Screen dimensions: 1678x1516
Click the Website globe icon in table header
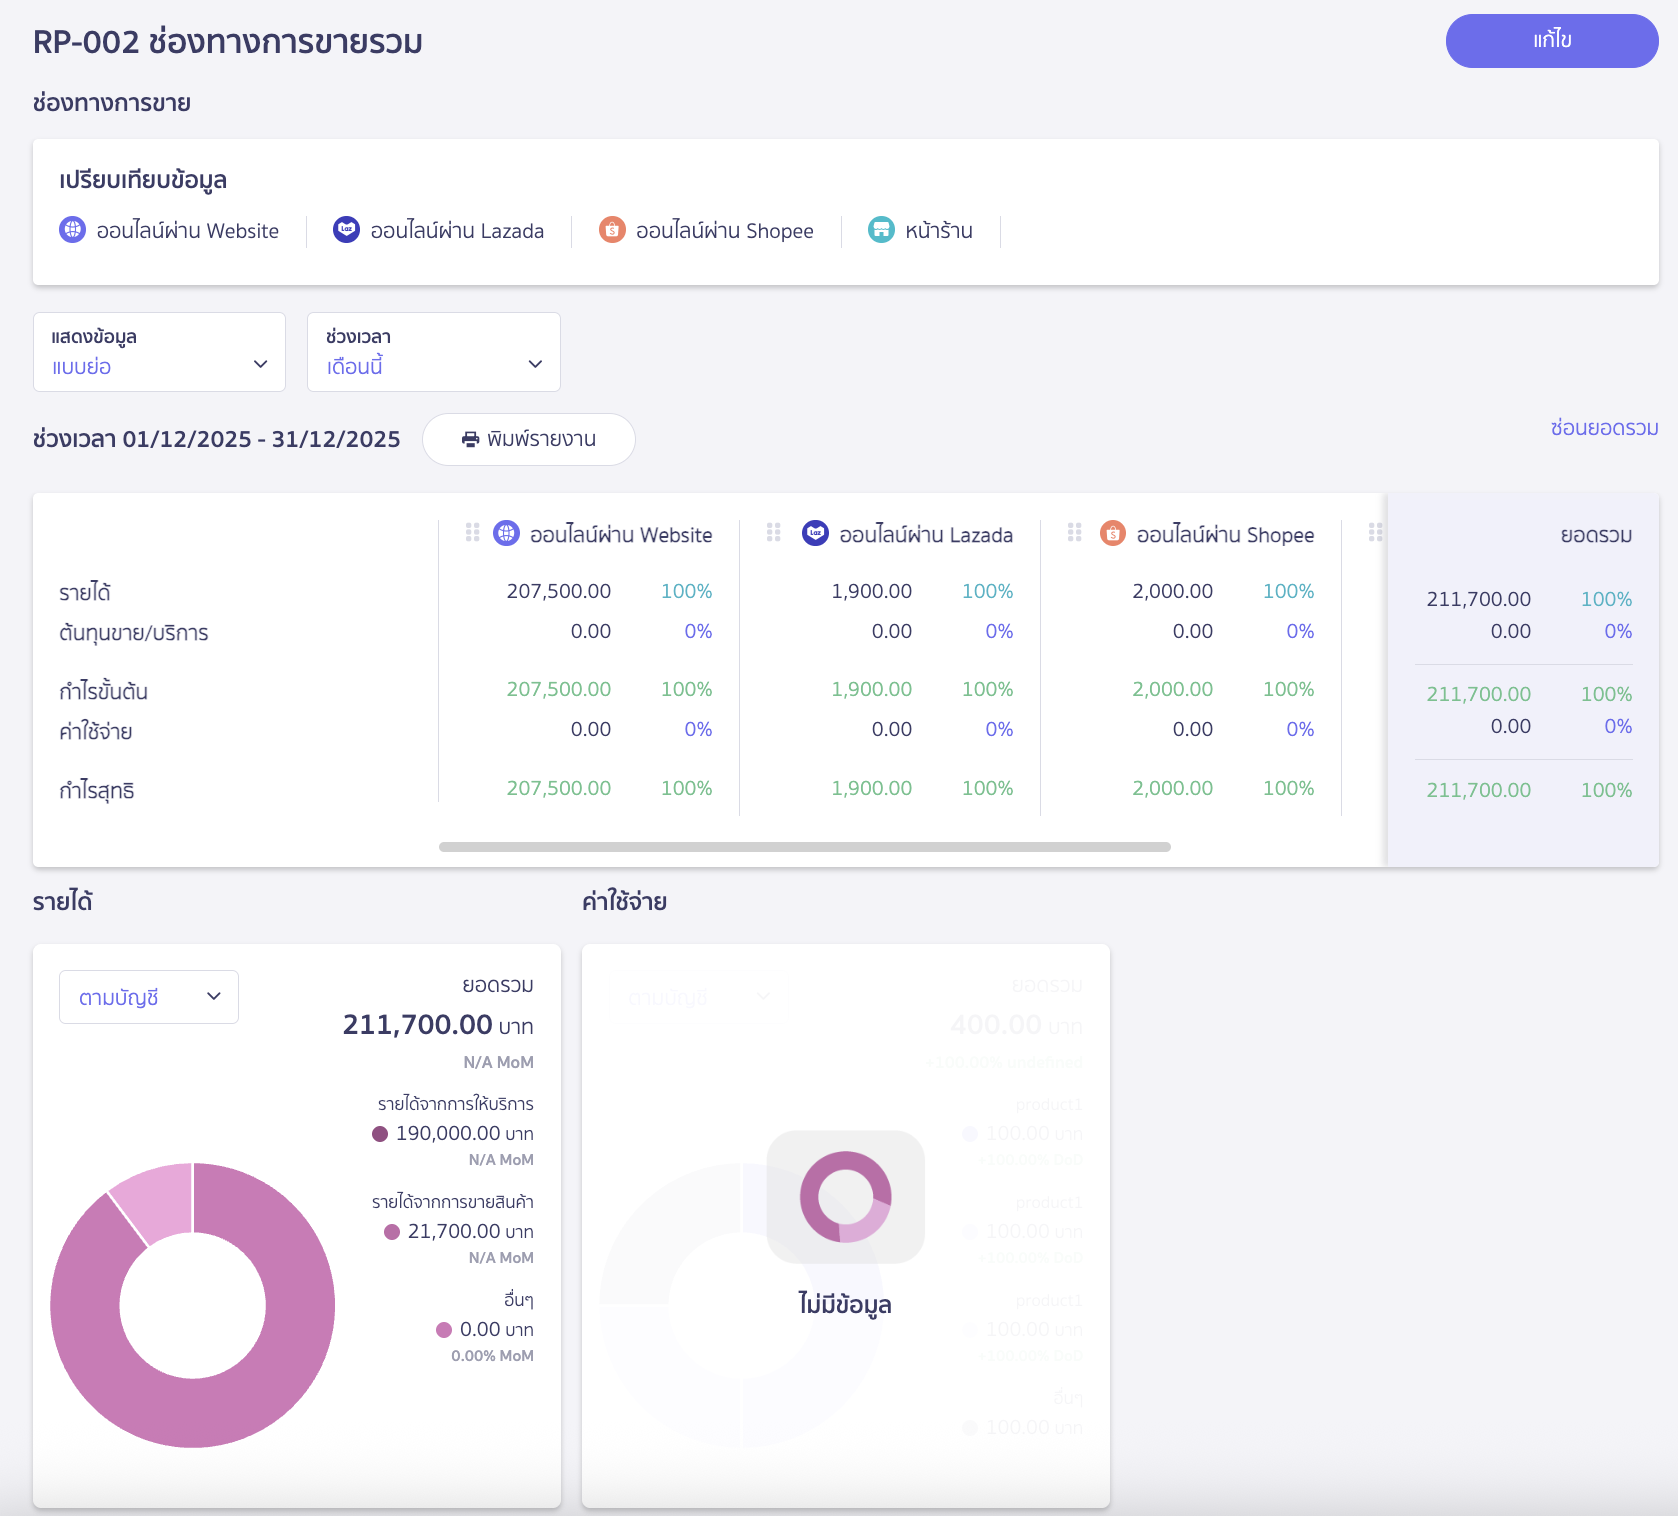pos(507,534)
